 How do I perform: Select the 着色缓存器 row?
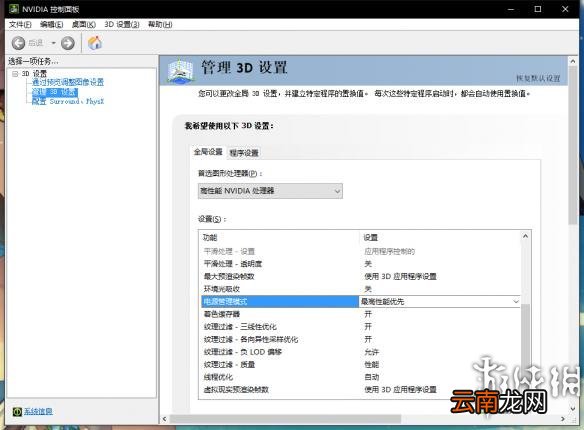[361, 314]
